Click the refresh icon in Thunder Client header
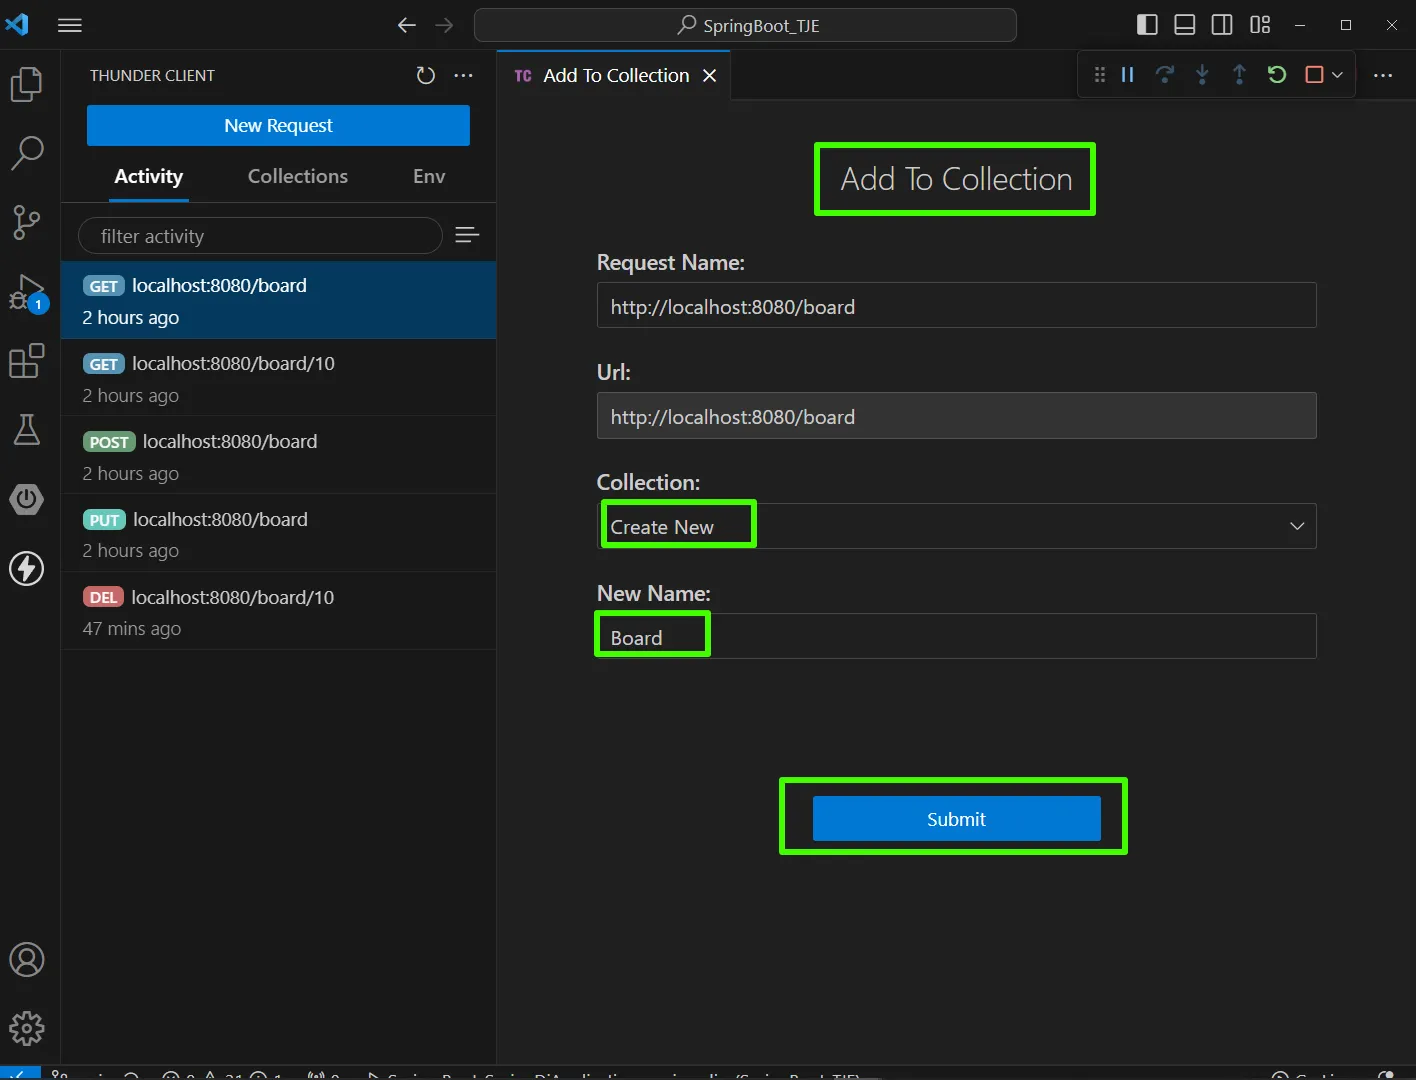Viewport: 1416px width, 1080px height. coord(426,76)
